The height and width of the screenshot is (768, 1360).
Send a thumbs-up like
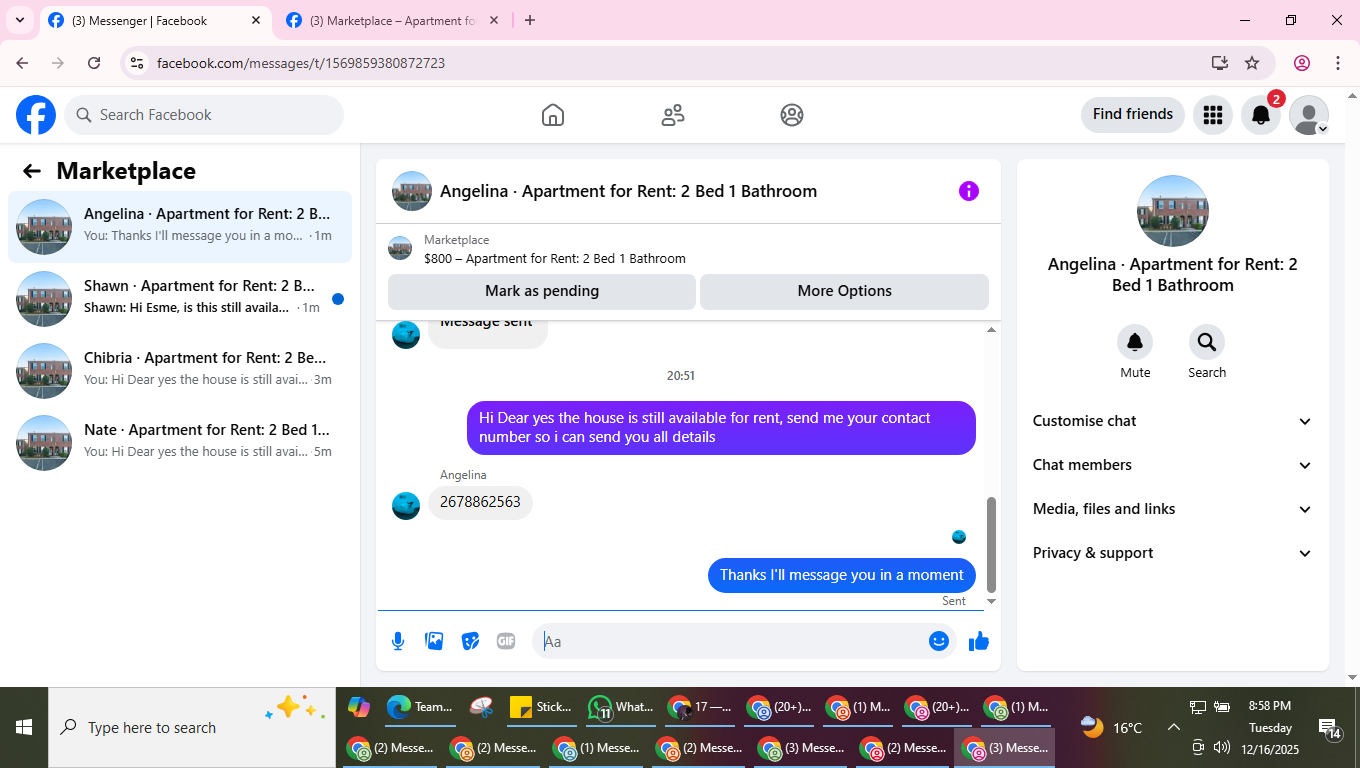coord(979,641)
